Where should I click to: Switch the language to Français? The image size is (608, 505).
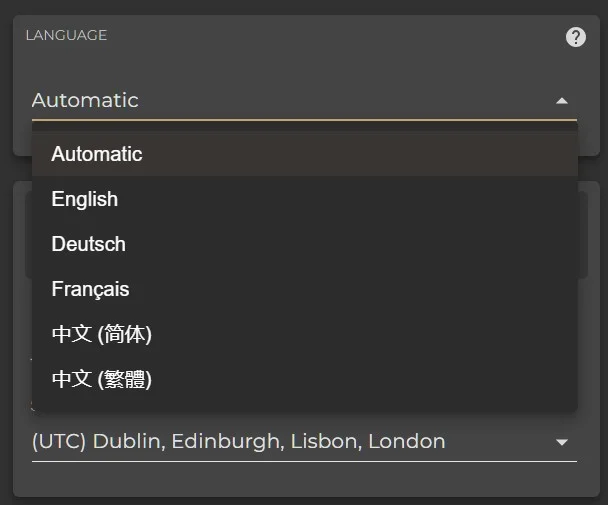(x=304, y=289)
